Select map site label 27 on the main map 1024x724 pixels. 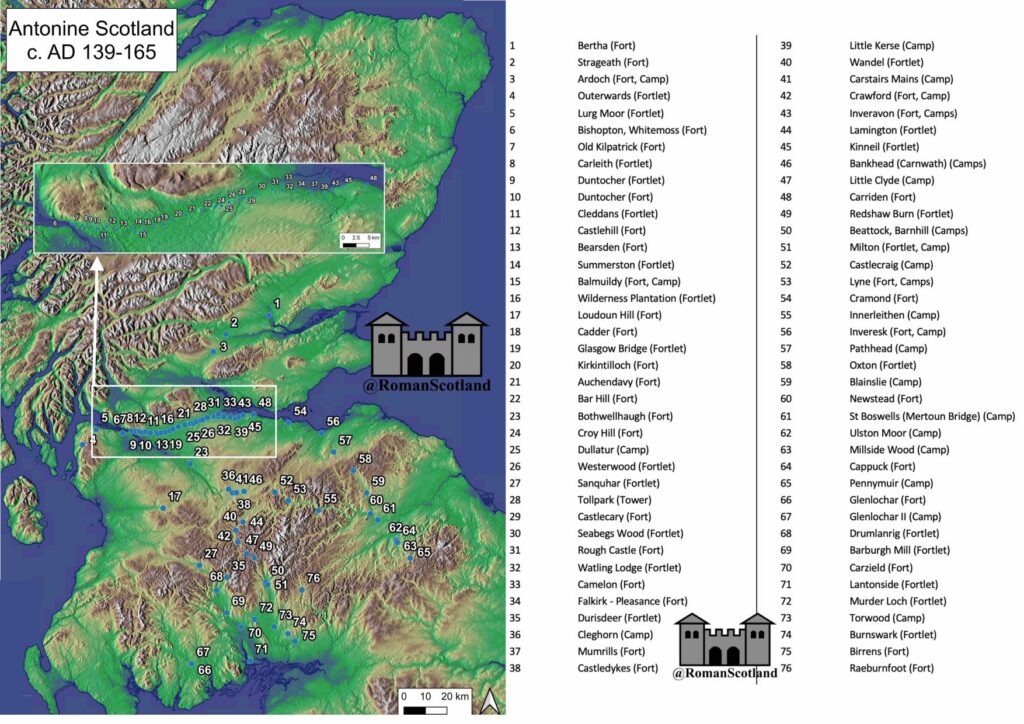point(211,554)
